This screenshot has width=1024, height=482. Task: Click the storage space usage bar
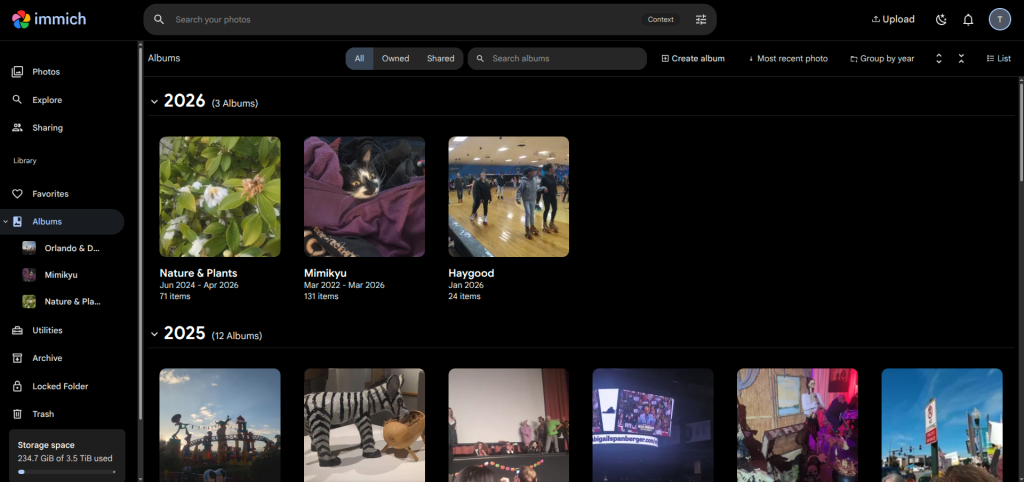point(66,471)
